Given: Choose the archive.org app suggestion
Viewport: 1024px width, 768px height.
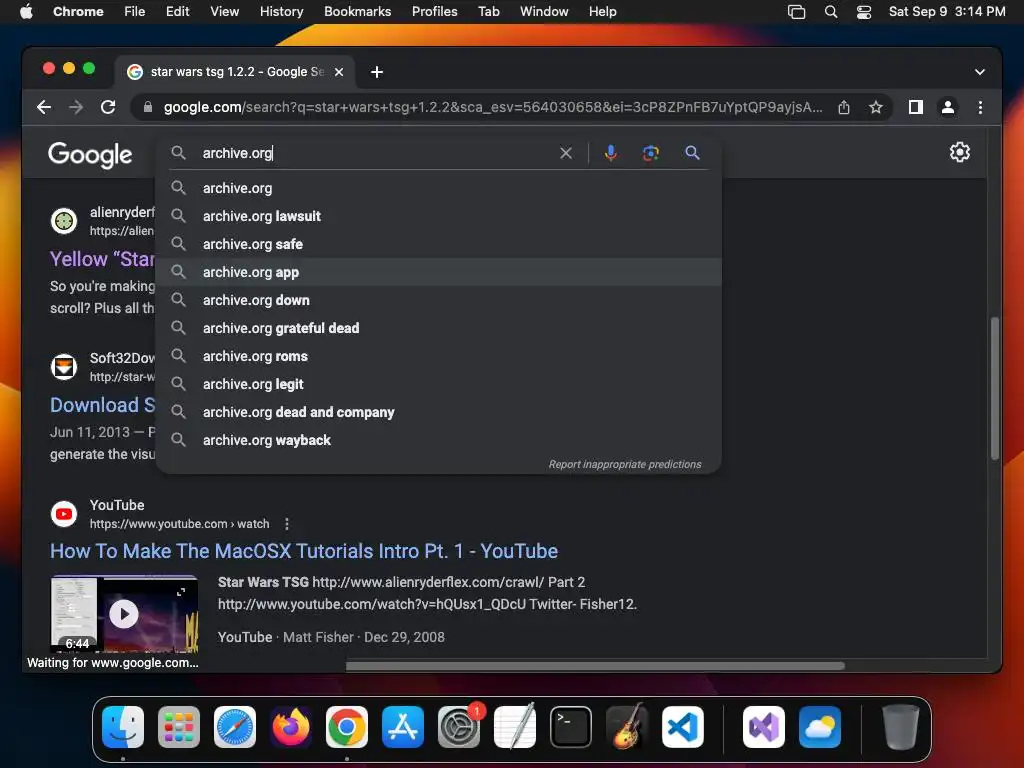Looking at the screenshot, I should coord(439,272).
